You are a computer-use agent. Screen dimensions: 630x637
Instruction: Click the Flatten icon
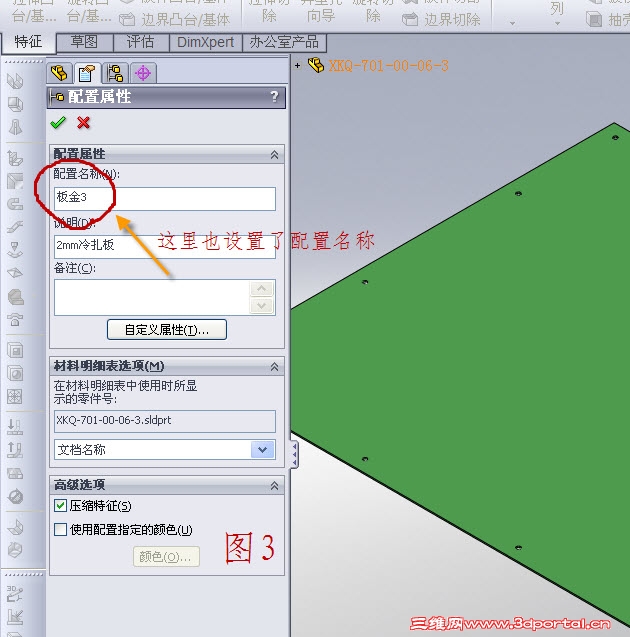coord(15,473)
